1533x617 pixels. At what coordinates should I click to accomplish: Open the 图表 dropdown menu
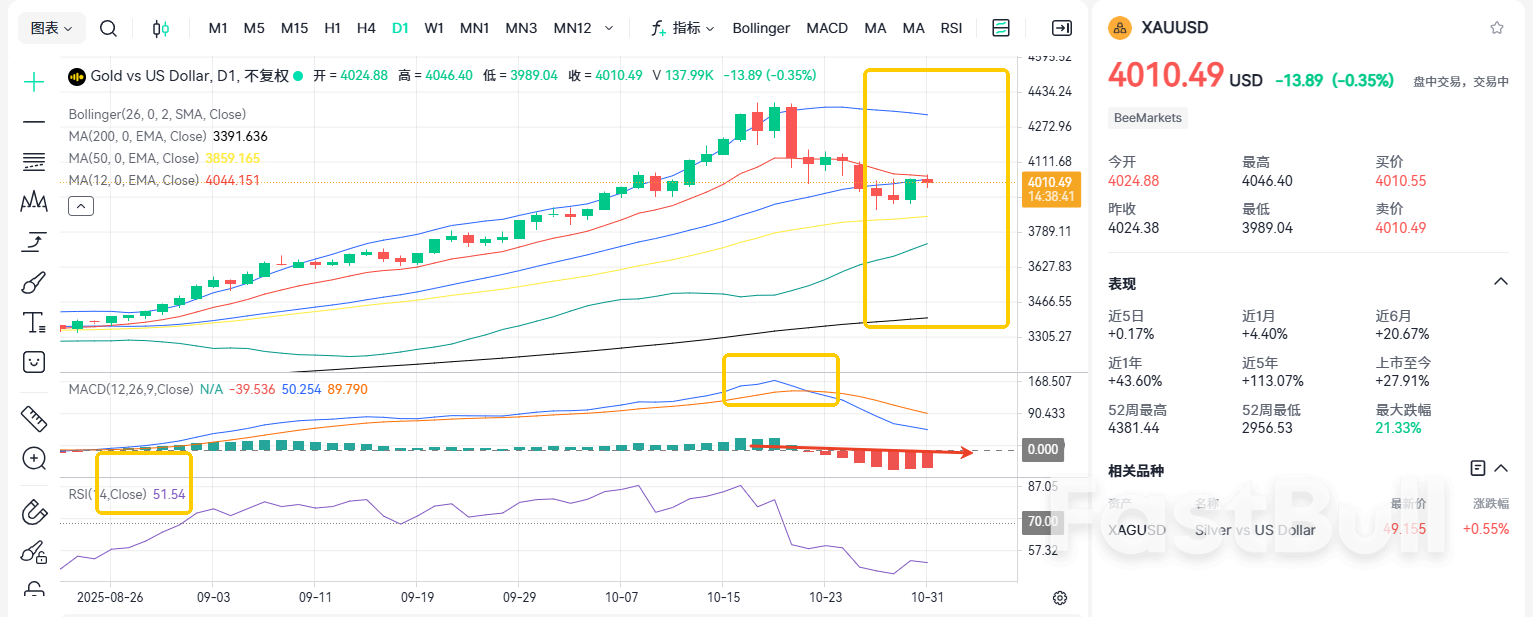(51, 28)
